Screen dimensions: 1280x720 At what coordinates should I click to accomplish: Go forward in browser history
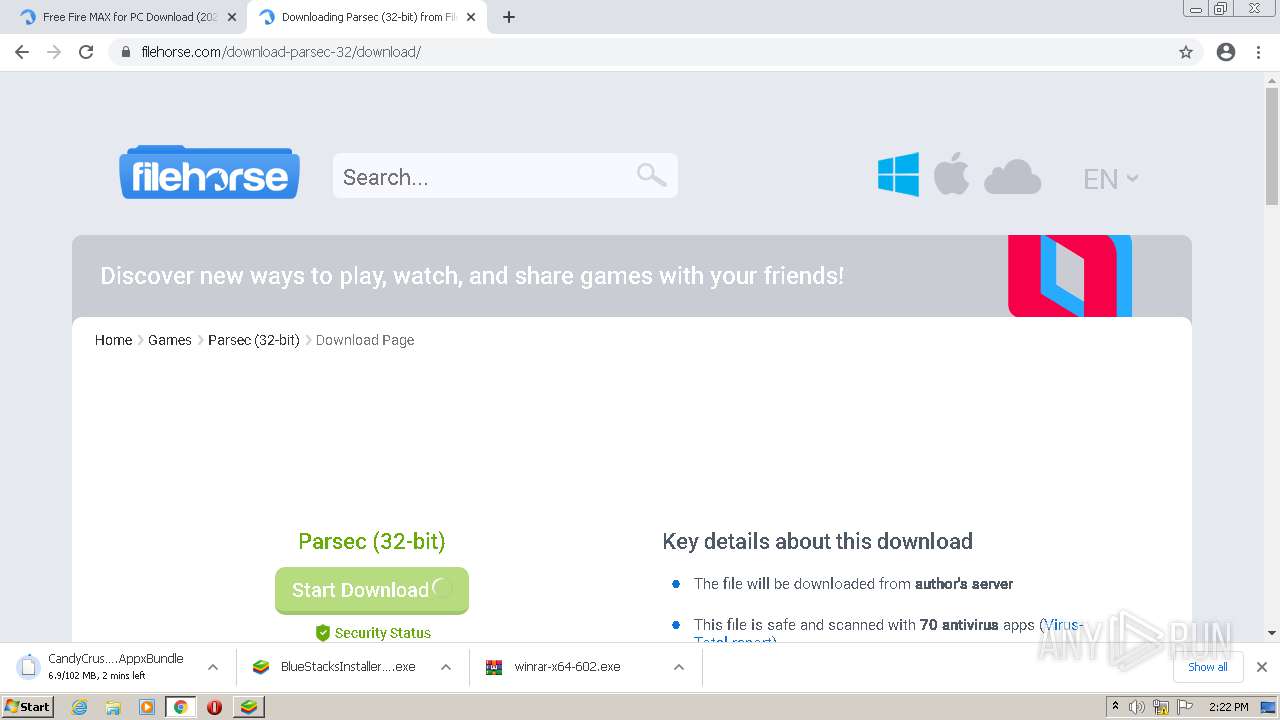click(54, 52)
